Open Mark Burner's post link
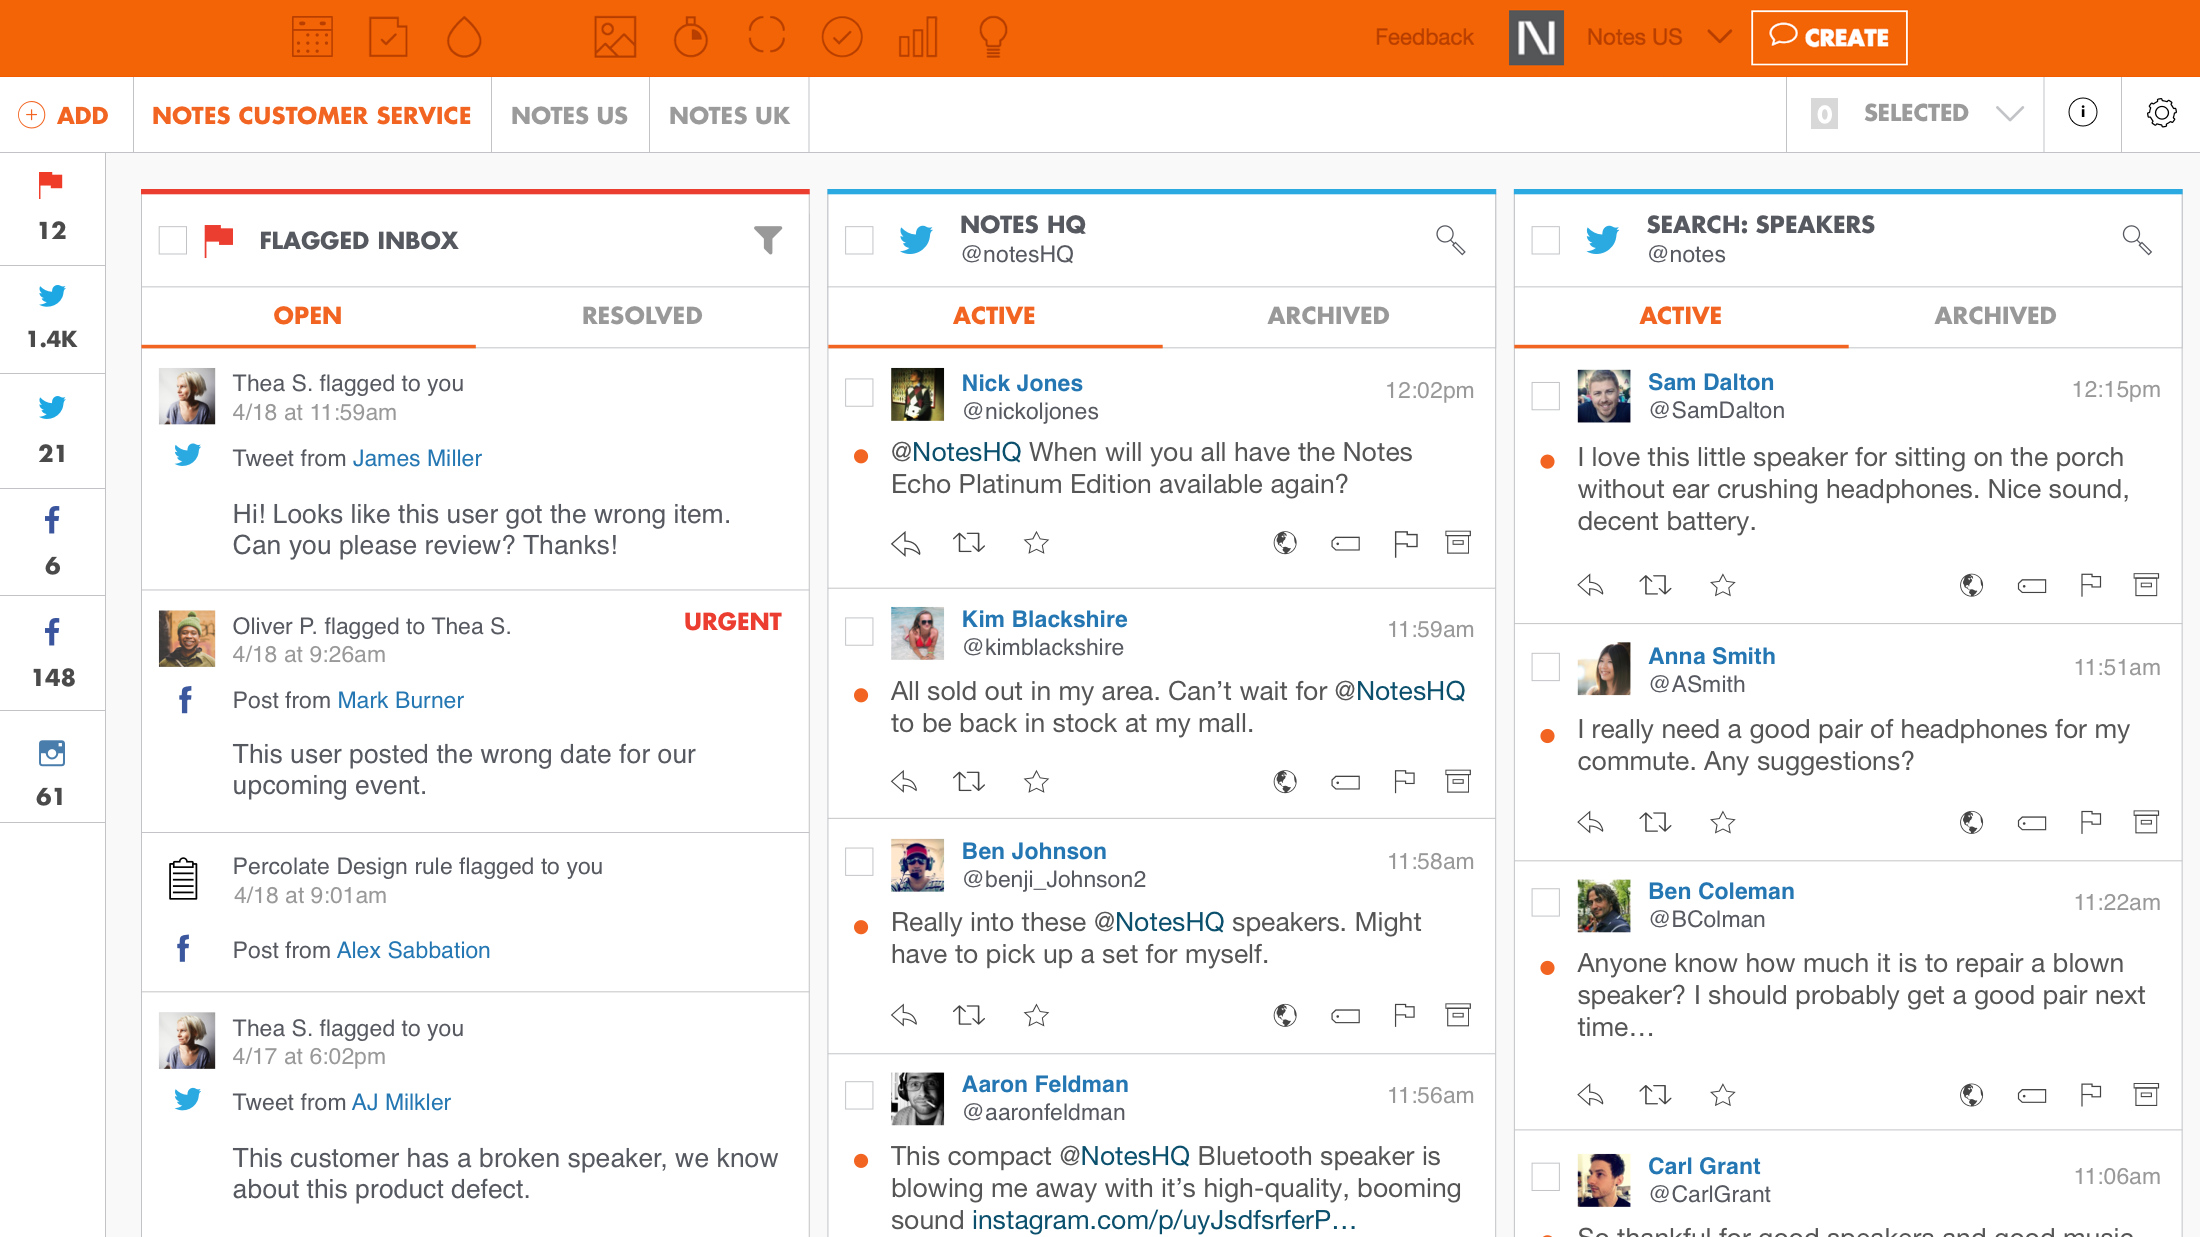This screenshot has height=1237, width=2200. tap(400, 700)
